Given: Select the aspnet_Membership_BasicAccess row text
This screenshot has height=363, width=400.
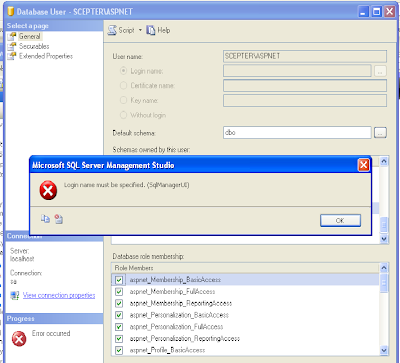Looking at the screenshot, I should click(x=175, y=280).
